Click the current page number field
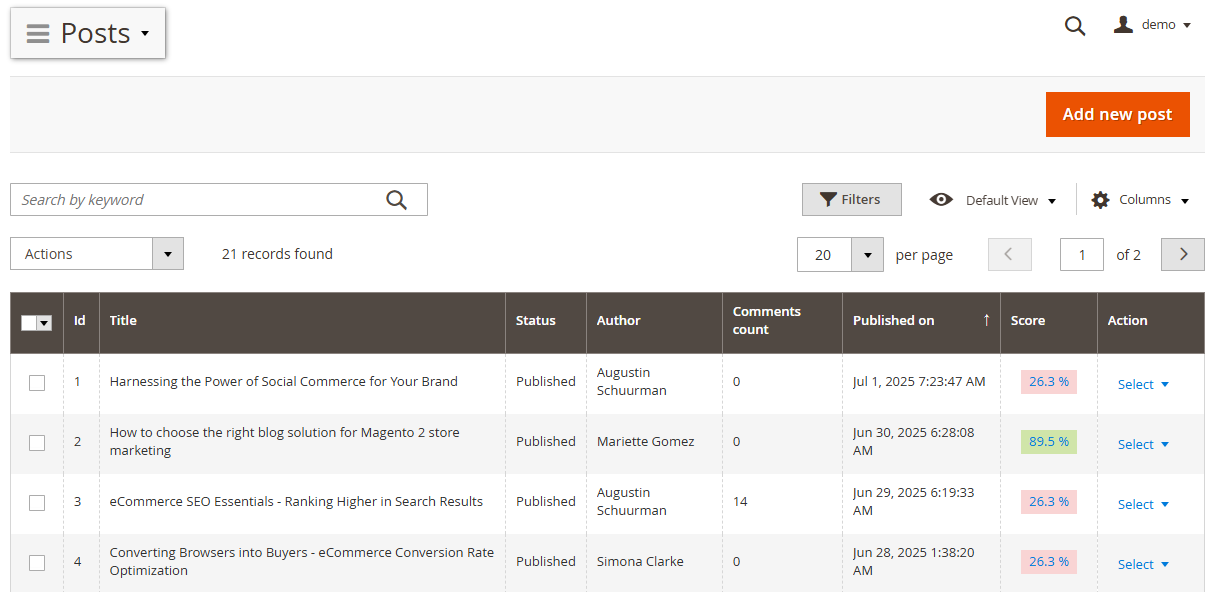This screenshot has width=1213, height=592. (1082, 255)
